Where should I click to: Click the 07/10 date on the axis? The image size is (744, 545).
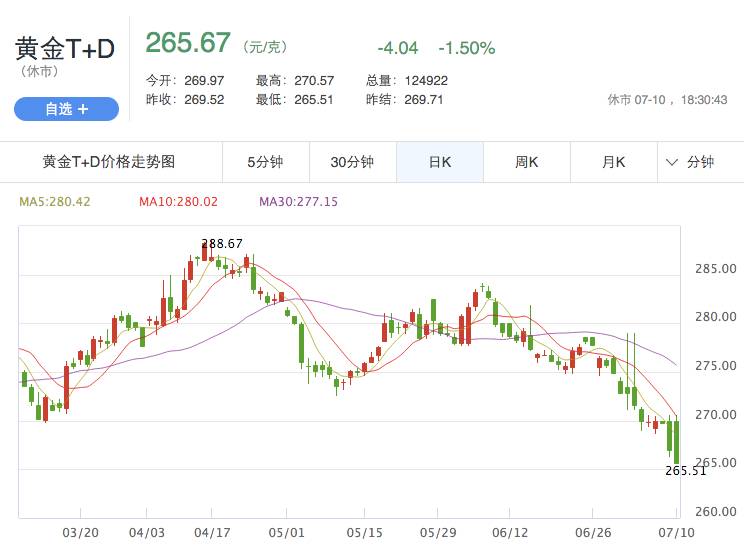[x=676, y=533]
